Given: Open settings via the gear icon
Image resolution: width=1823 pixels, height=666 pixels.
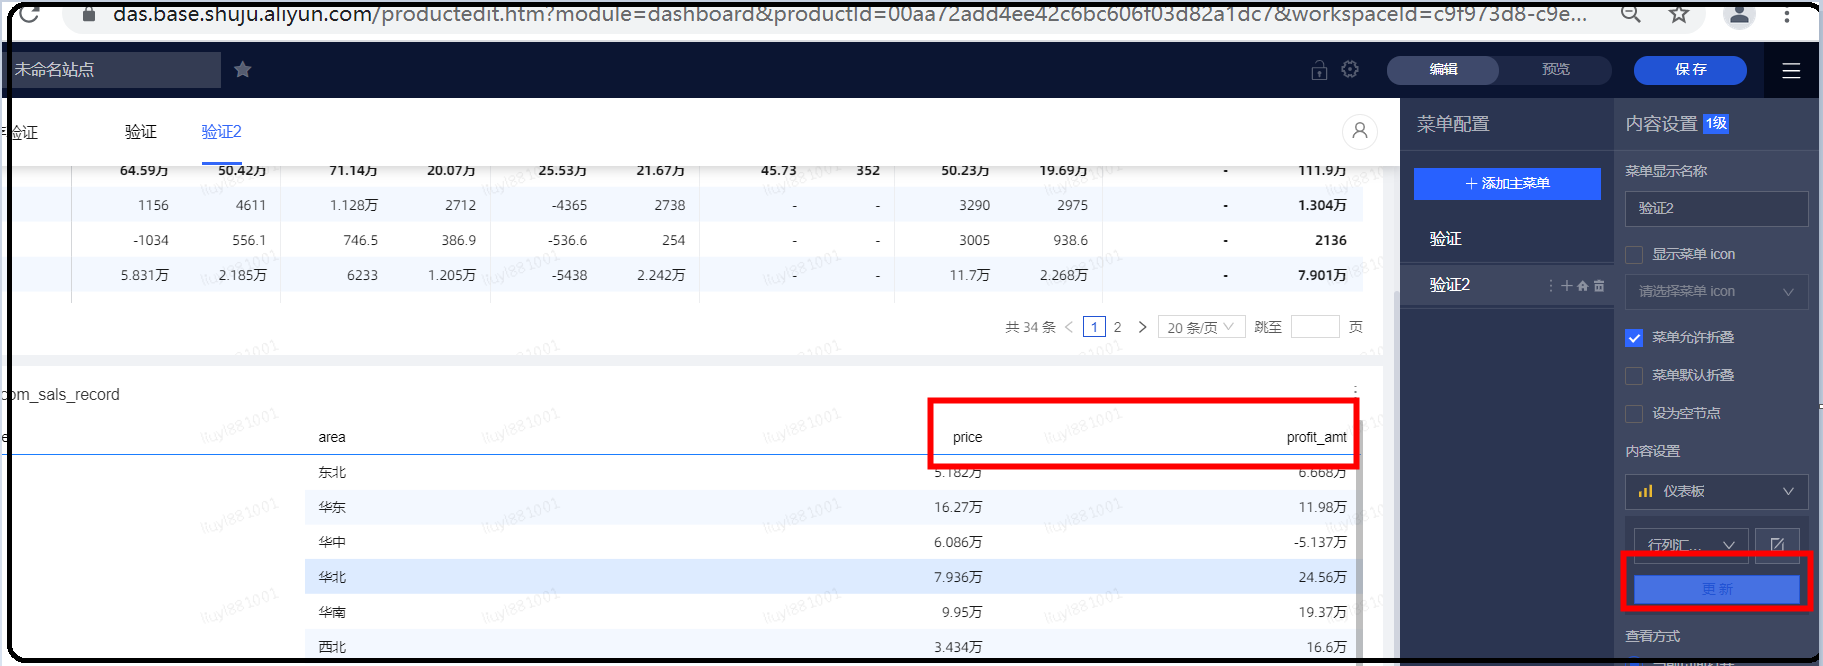Looking at the screenshot, I should point(1350,69).
